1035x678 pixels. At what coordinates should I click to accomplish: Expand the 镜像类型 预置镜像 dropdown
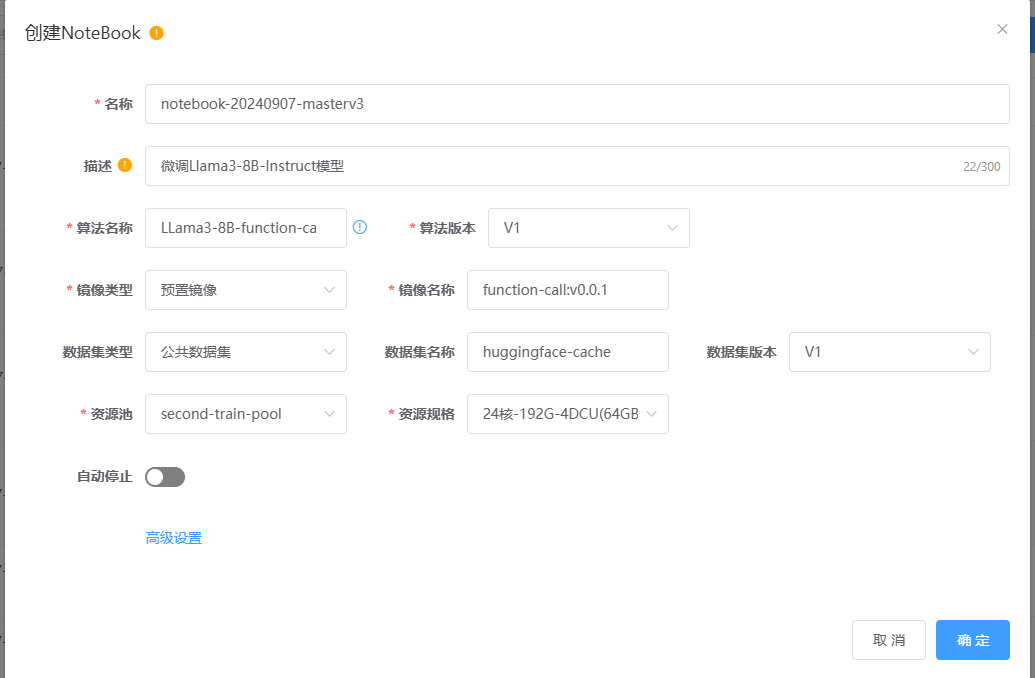click(x=245, y=290)
